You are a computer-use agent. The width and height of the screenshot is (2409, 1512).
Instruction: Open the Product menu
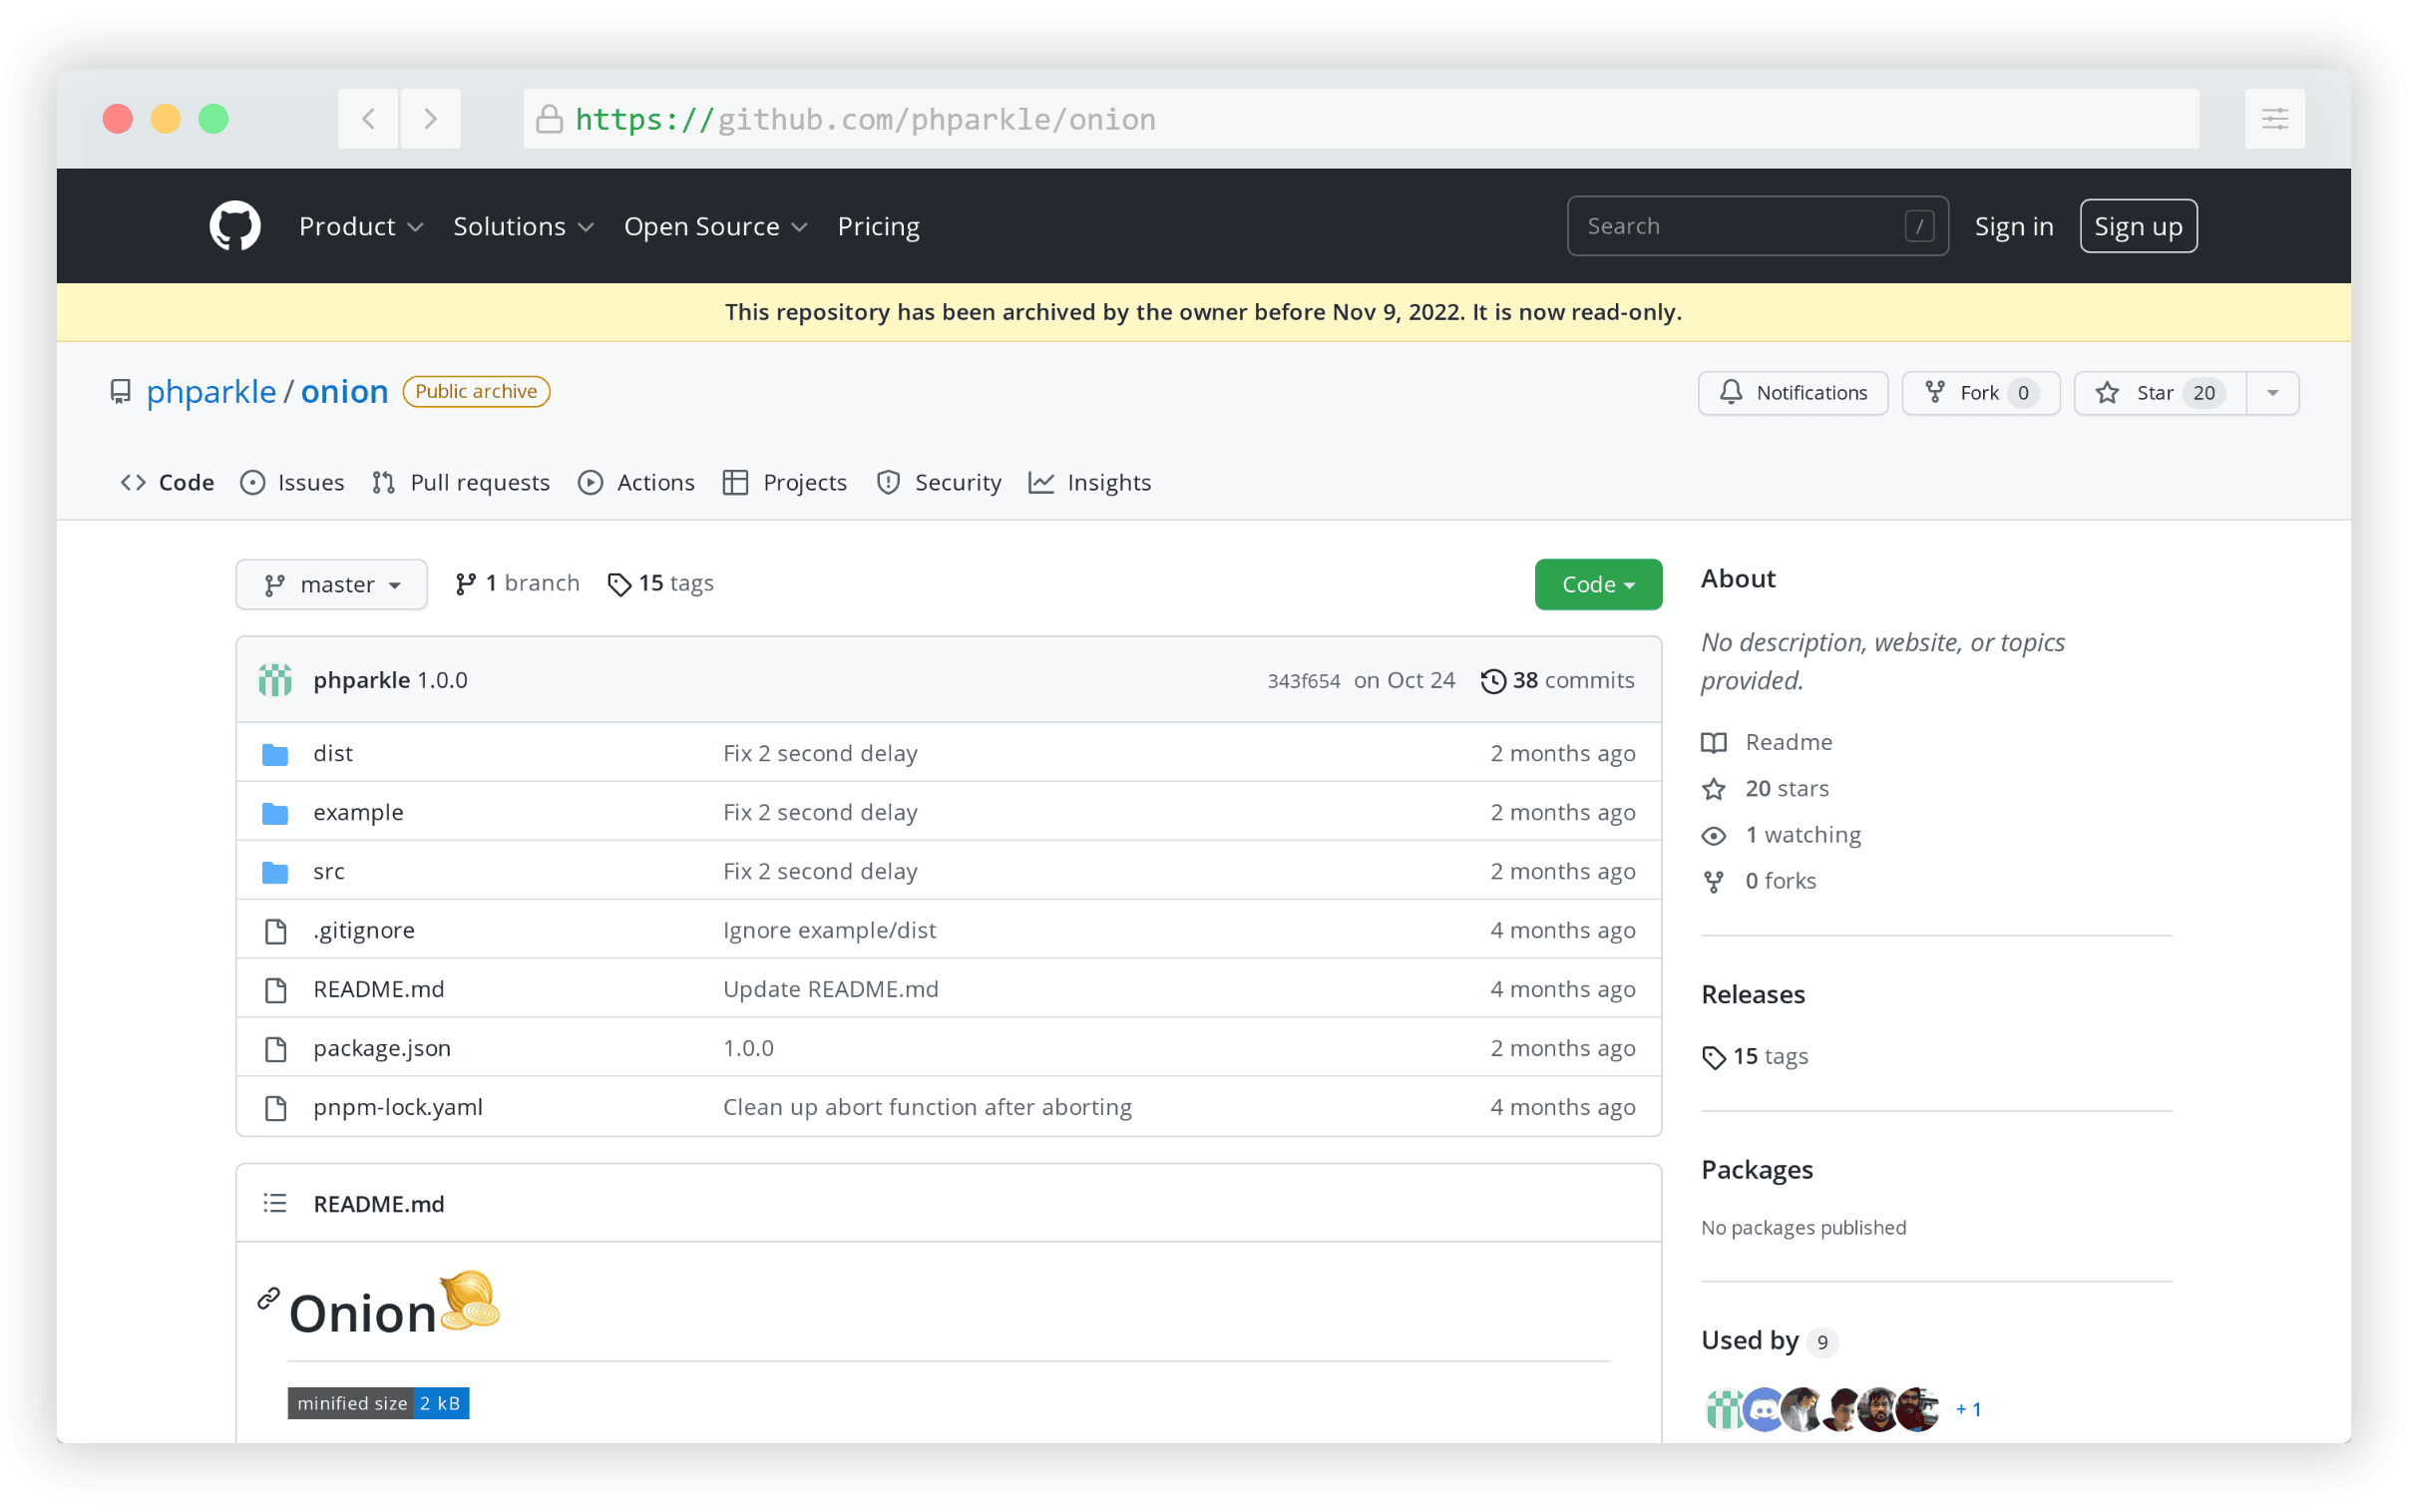(360, 227)
